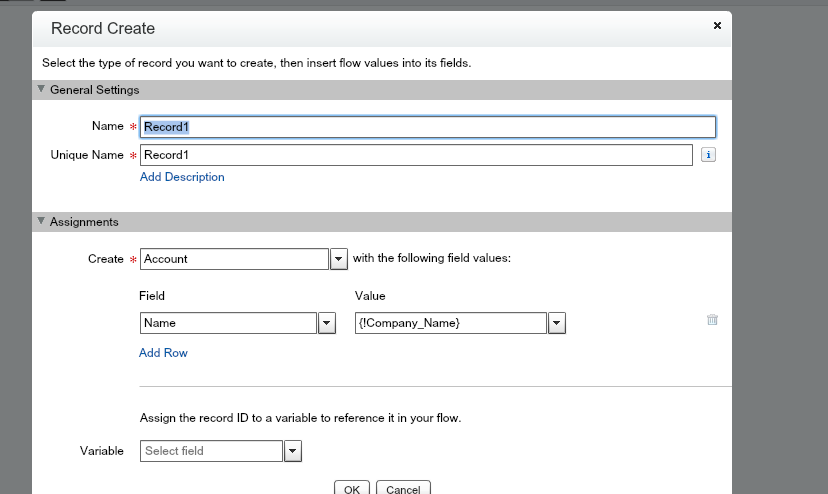Close the Record Create dialog
Image resolution: width=828 pixels, height=494 pixels.
point(717,26)
